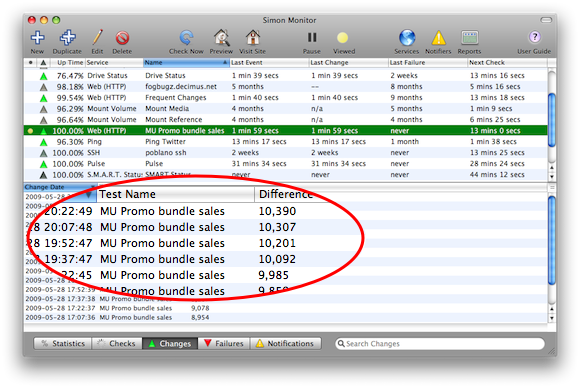Sort by the Next Check column header
This screenshot has height=388, width=580.
[507, 63]
